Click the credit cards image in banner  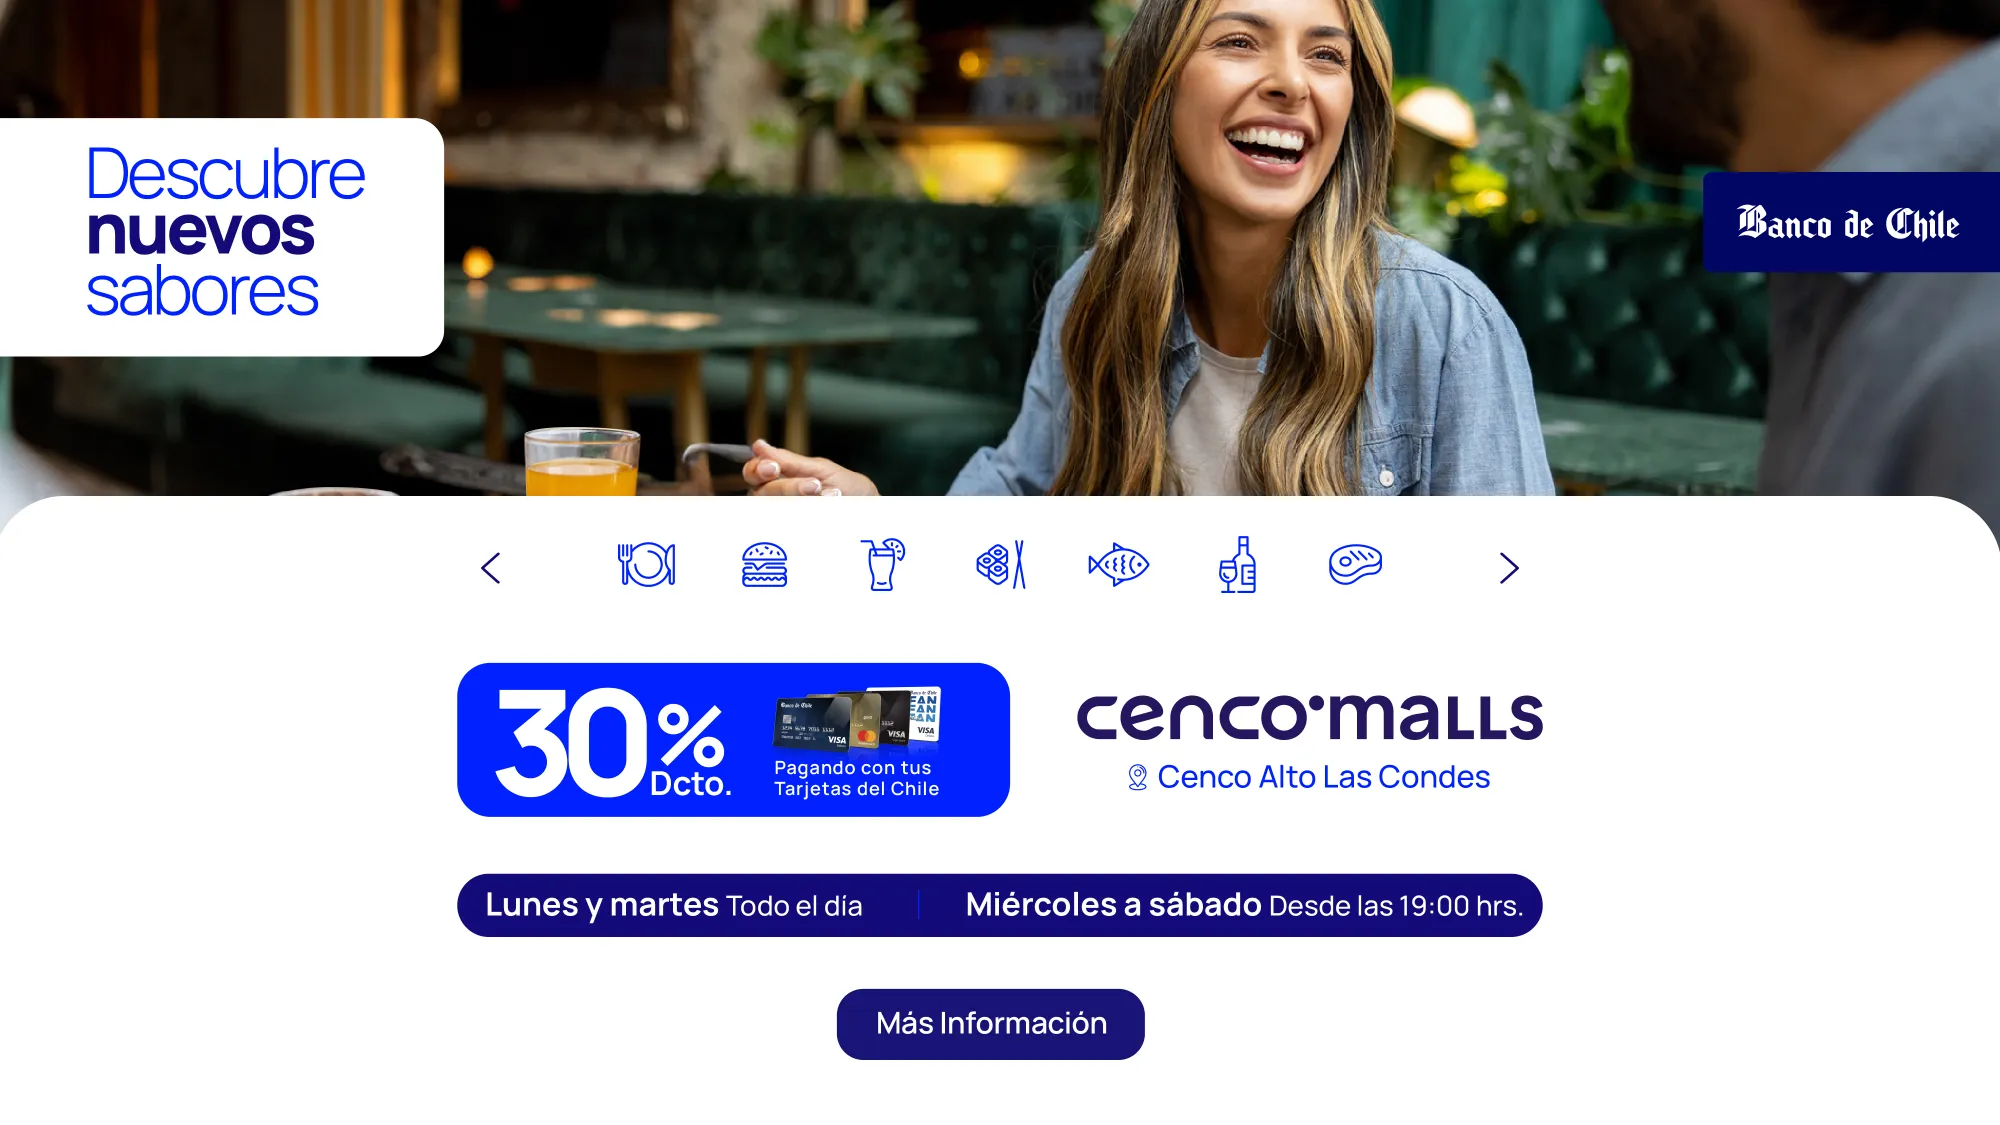857,719
